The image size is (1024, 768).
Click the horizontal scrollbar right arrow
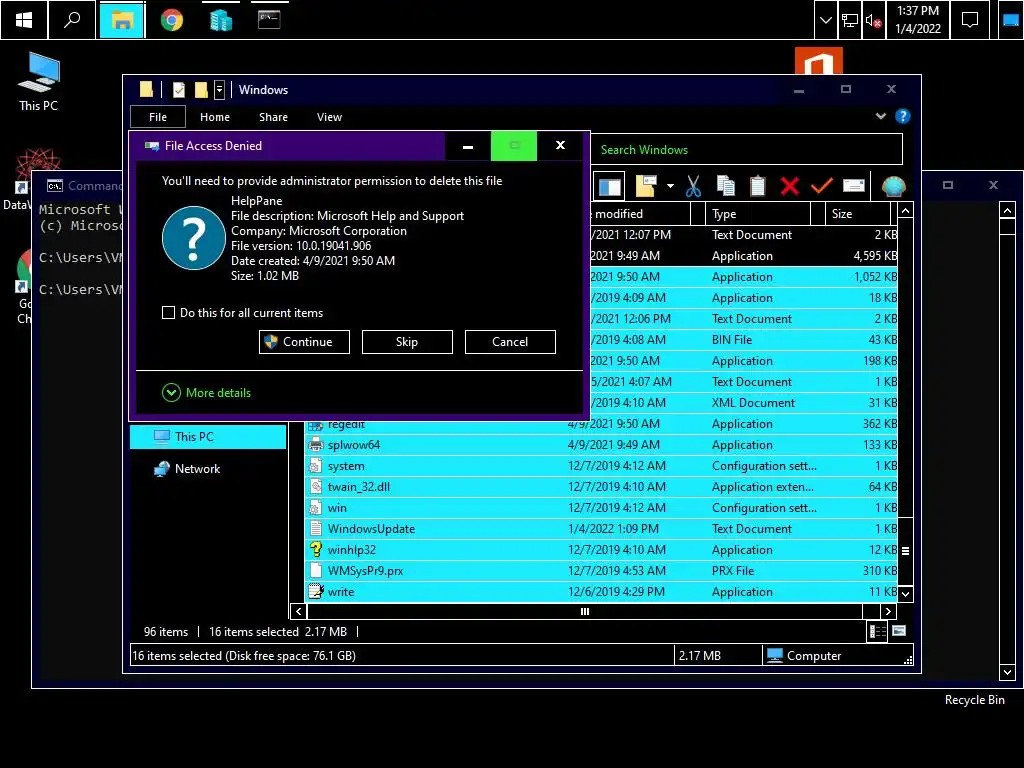(888, 611)
